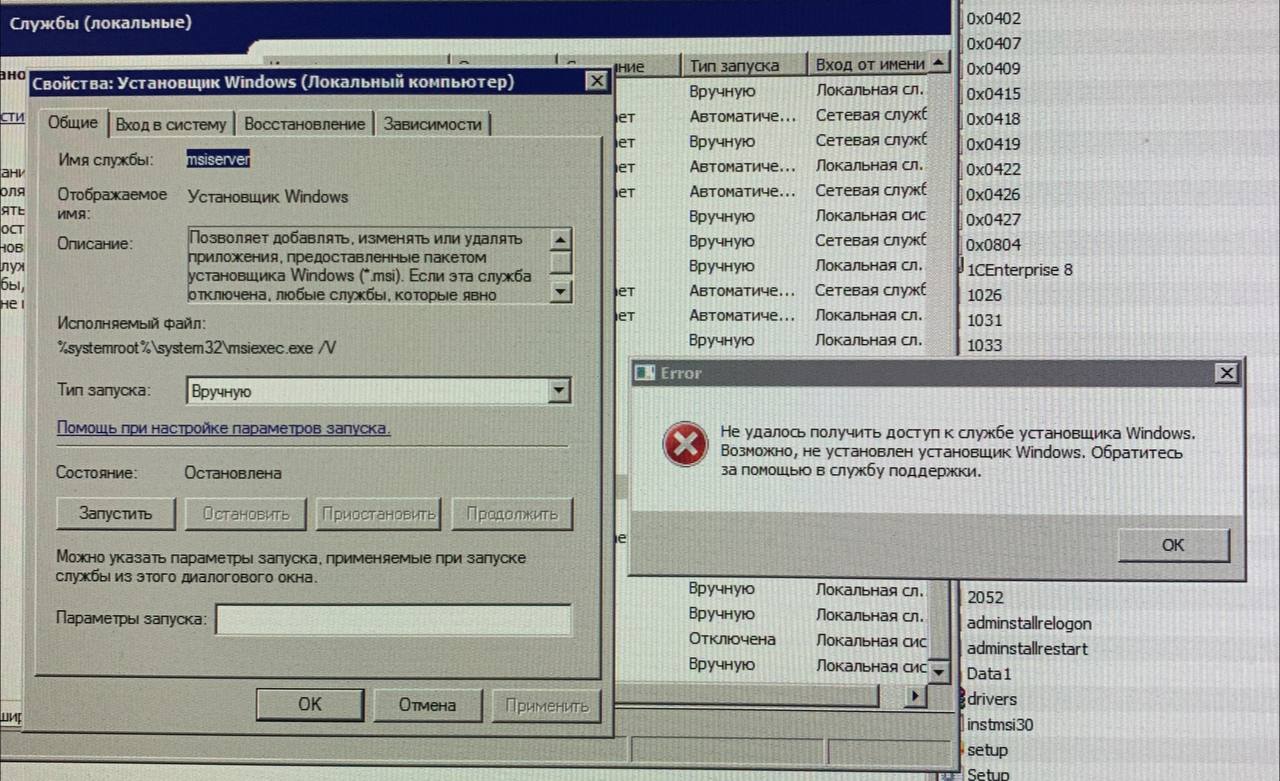Sort services by Вход от имени column

click(x=868, y=65)
